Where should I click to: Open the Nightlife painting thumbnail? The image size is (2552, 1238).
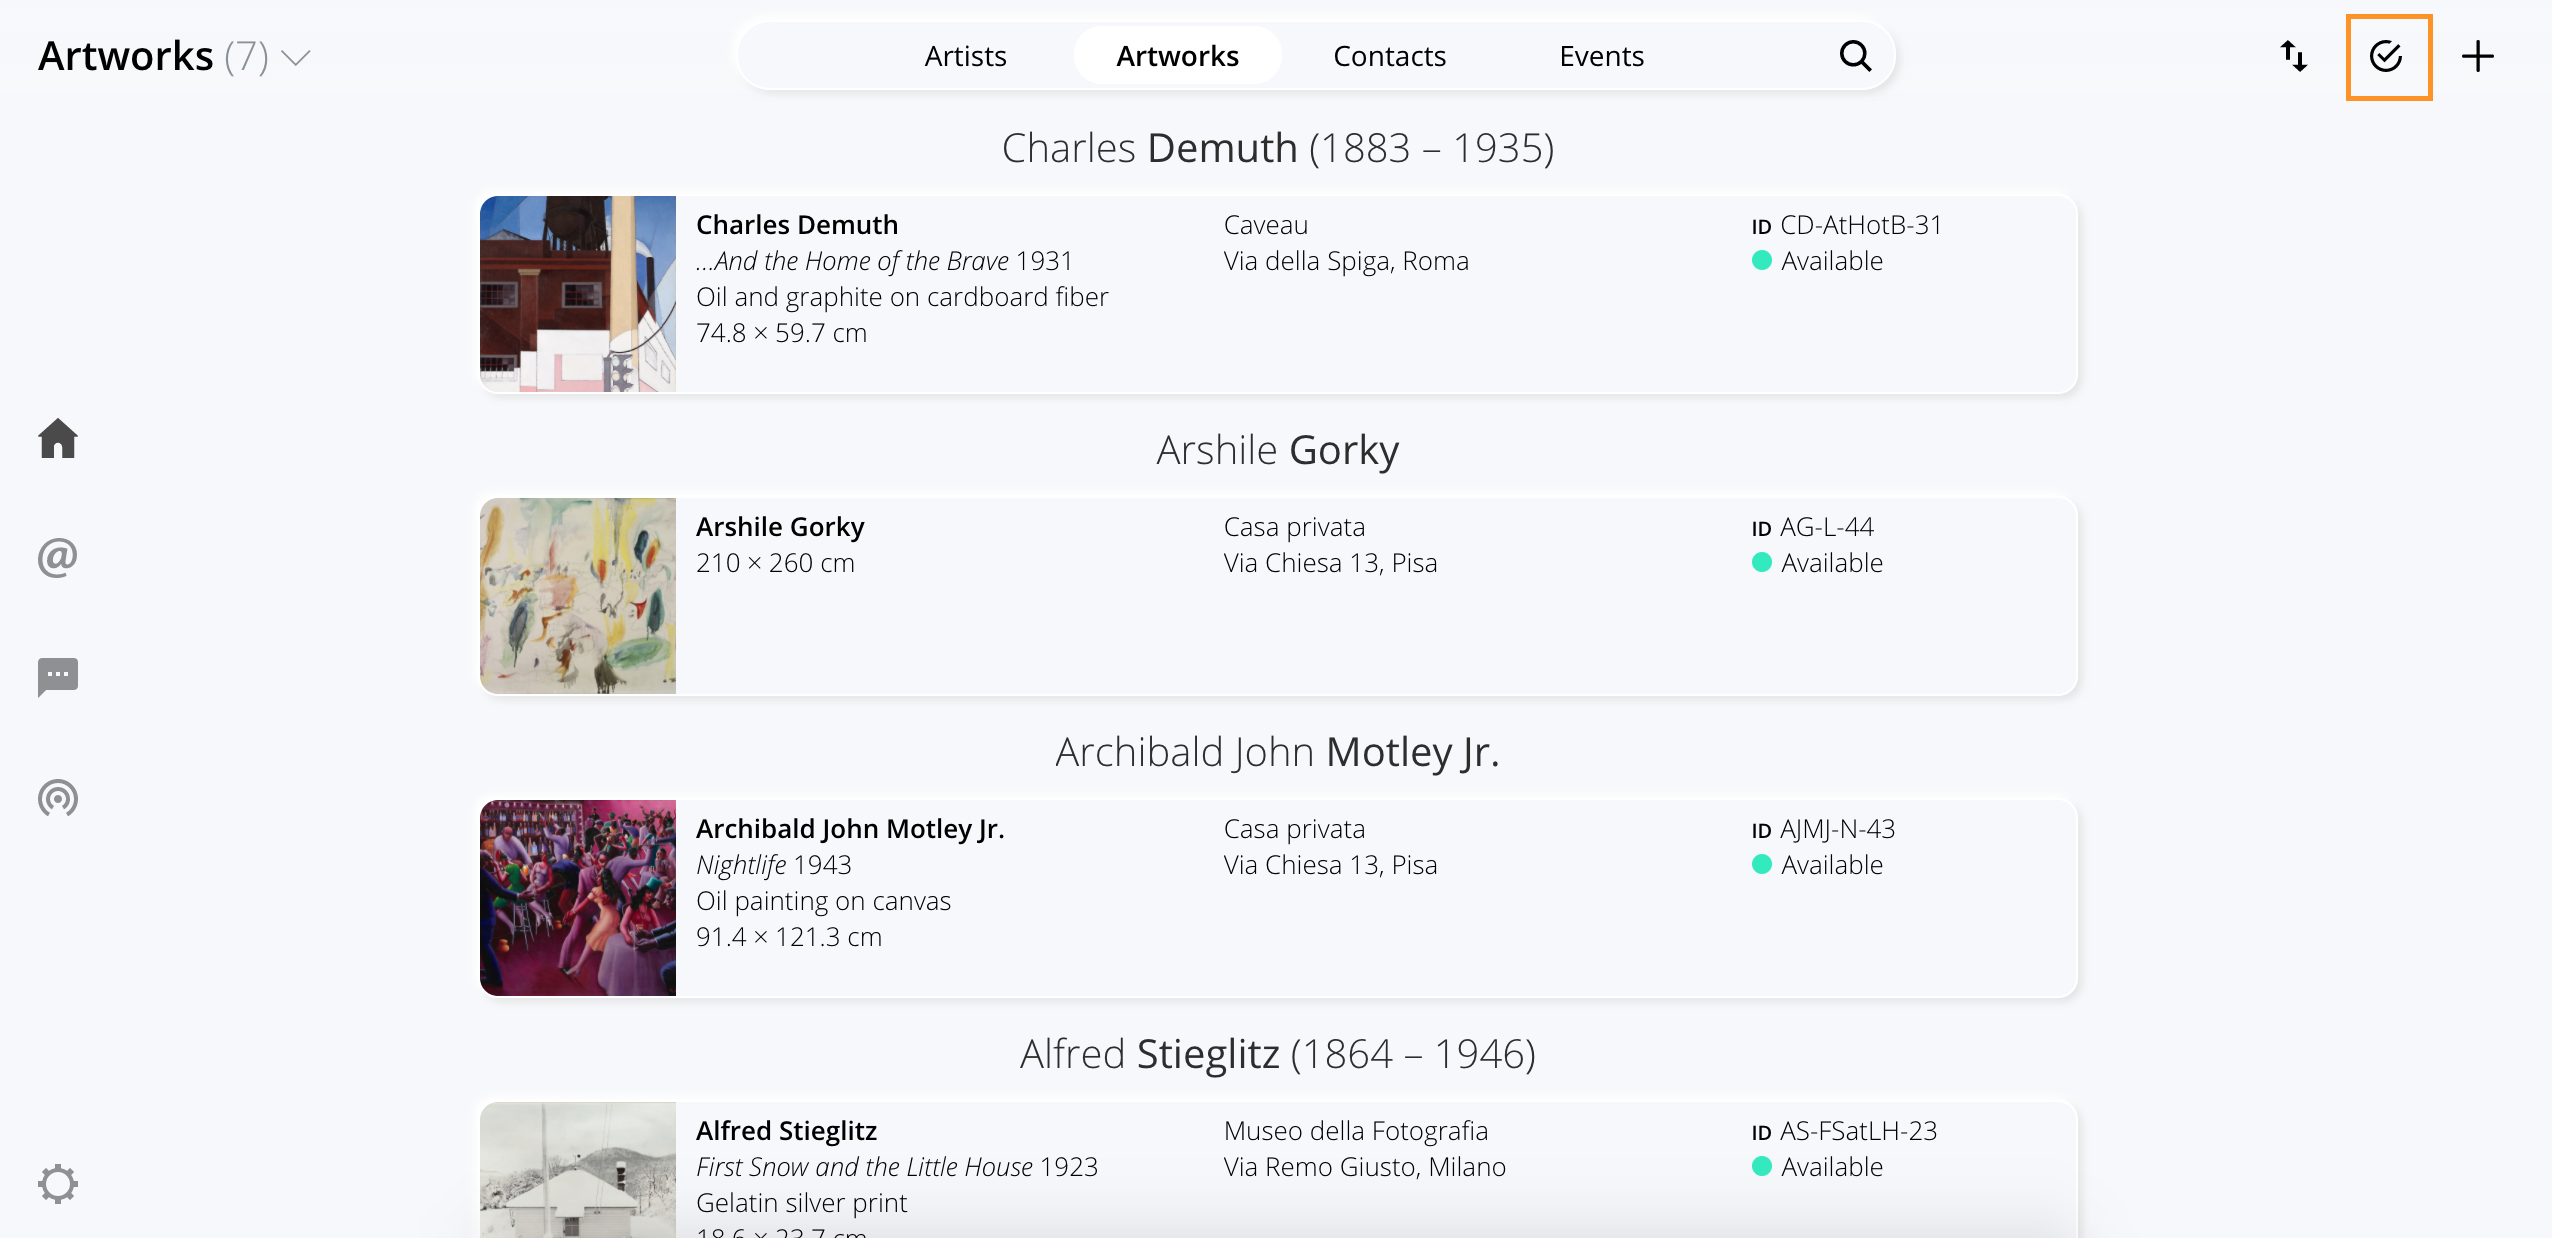(578, 898)
